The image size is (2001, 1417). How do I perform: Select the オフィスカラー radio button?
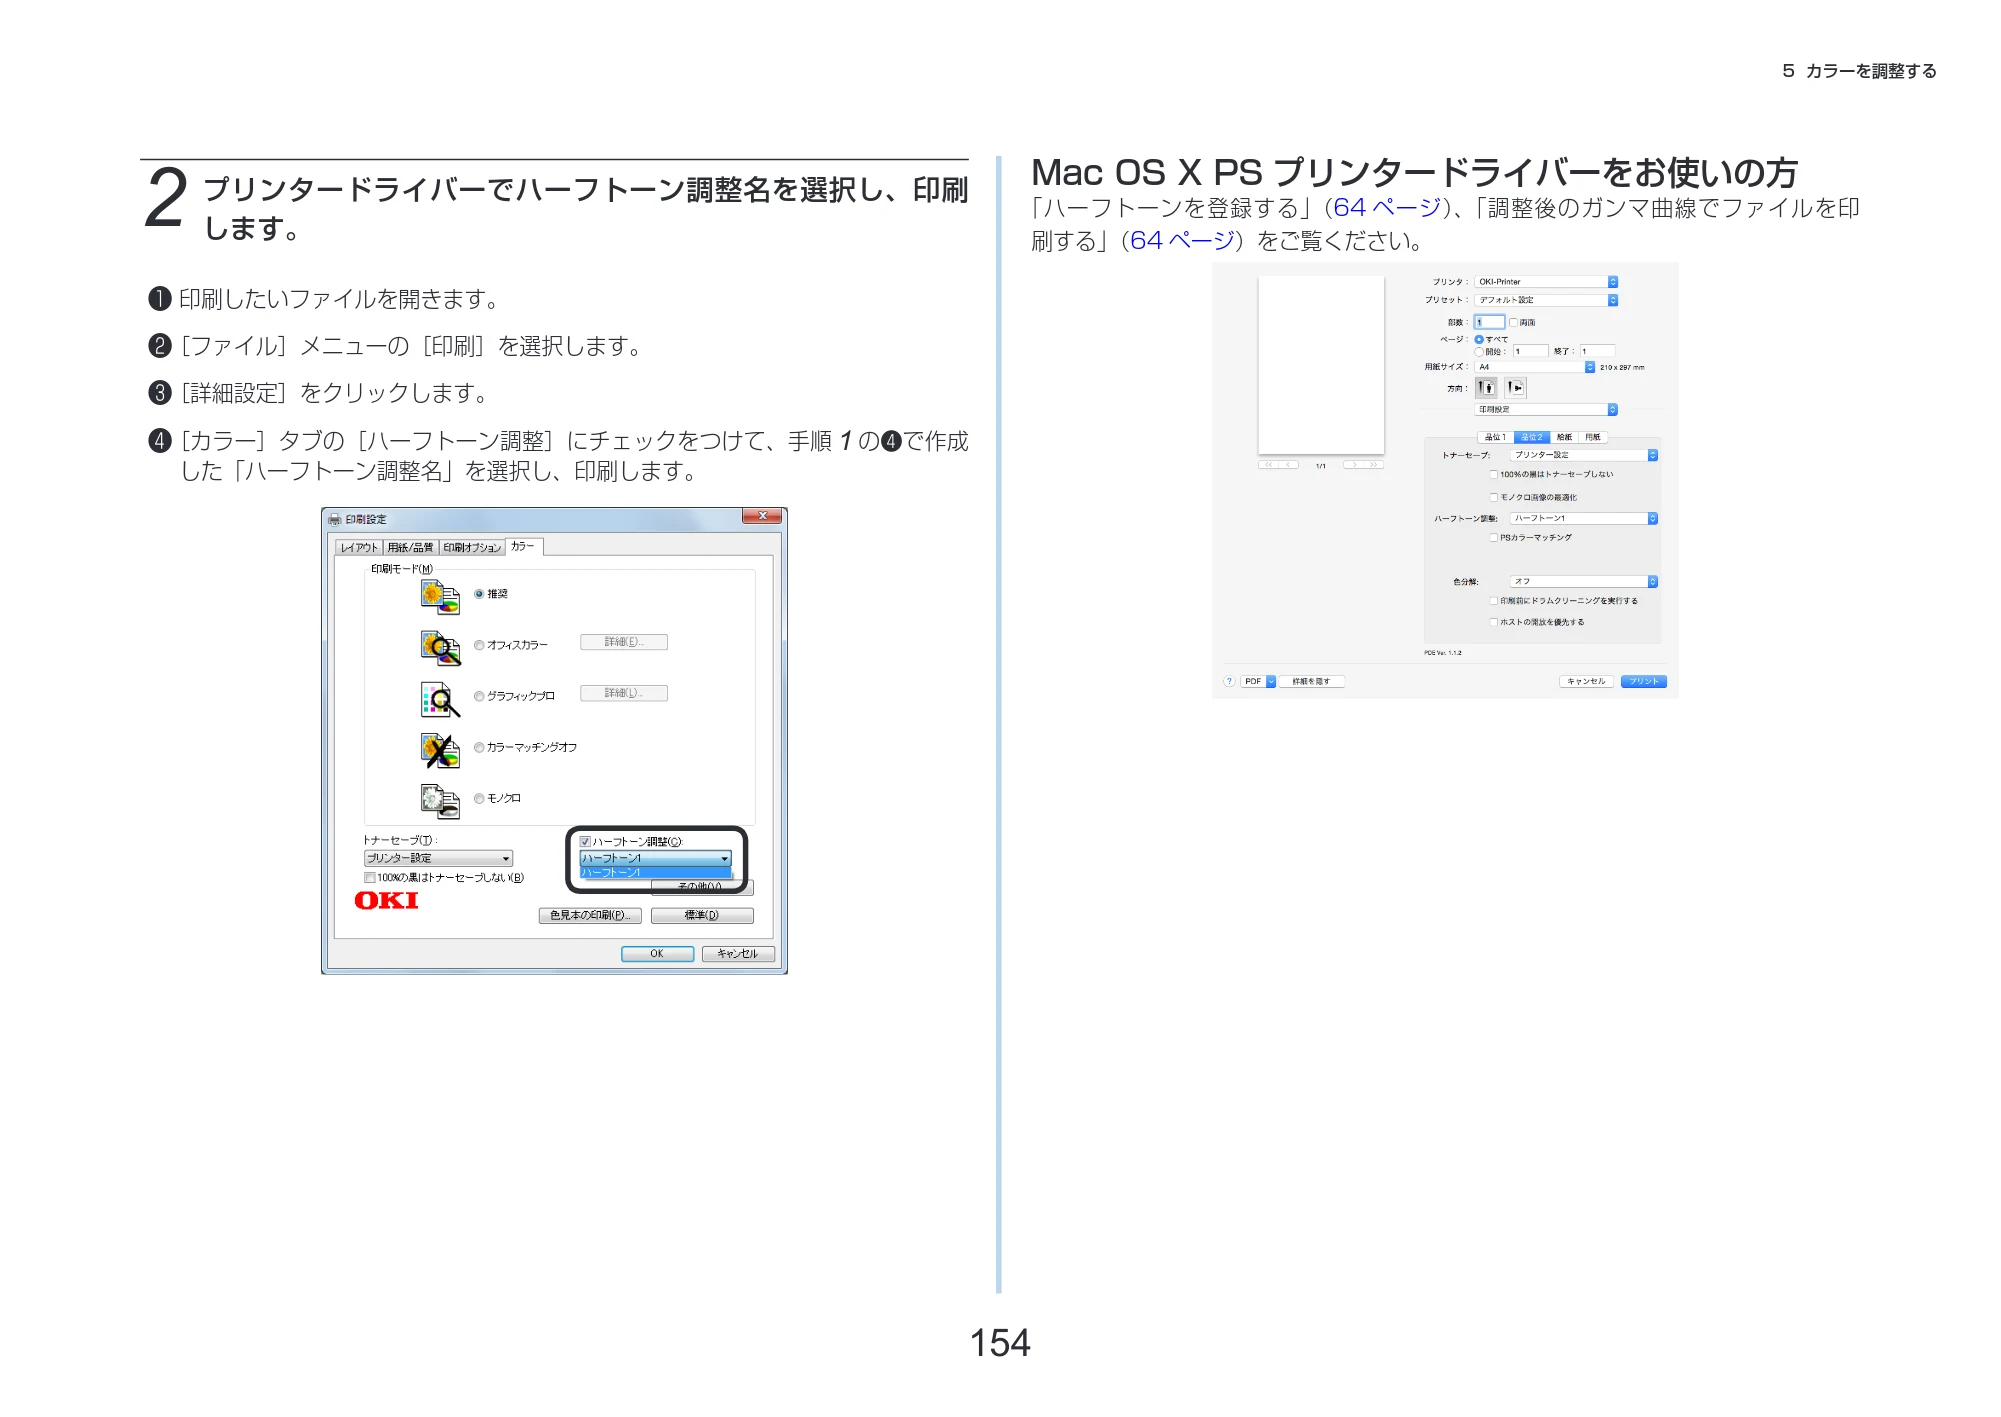[x=479, y=645]
